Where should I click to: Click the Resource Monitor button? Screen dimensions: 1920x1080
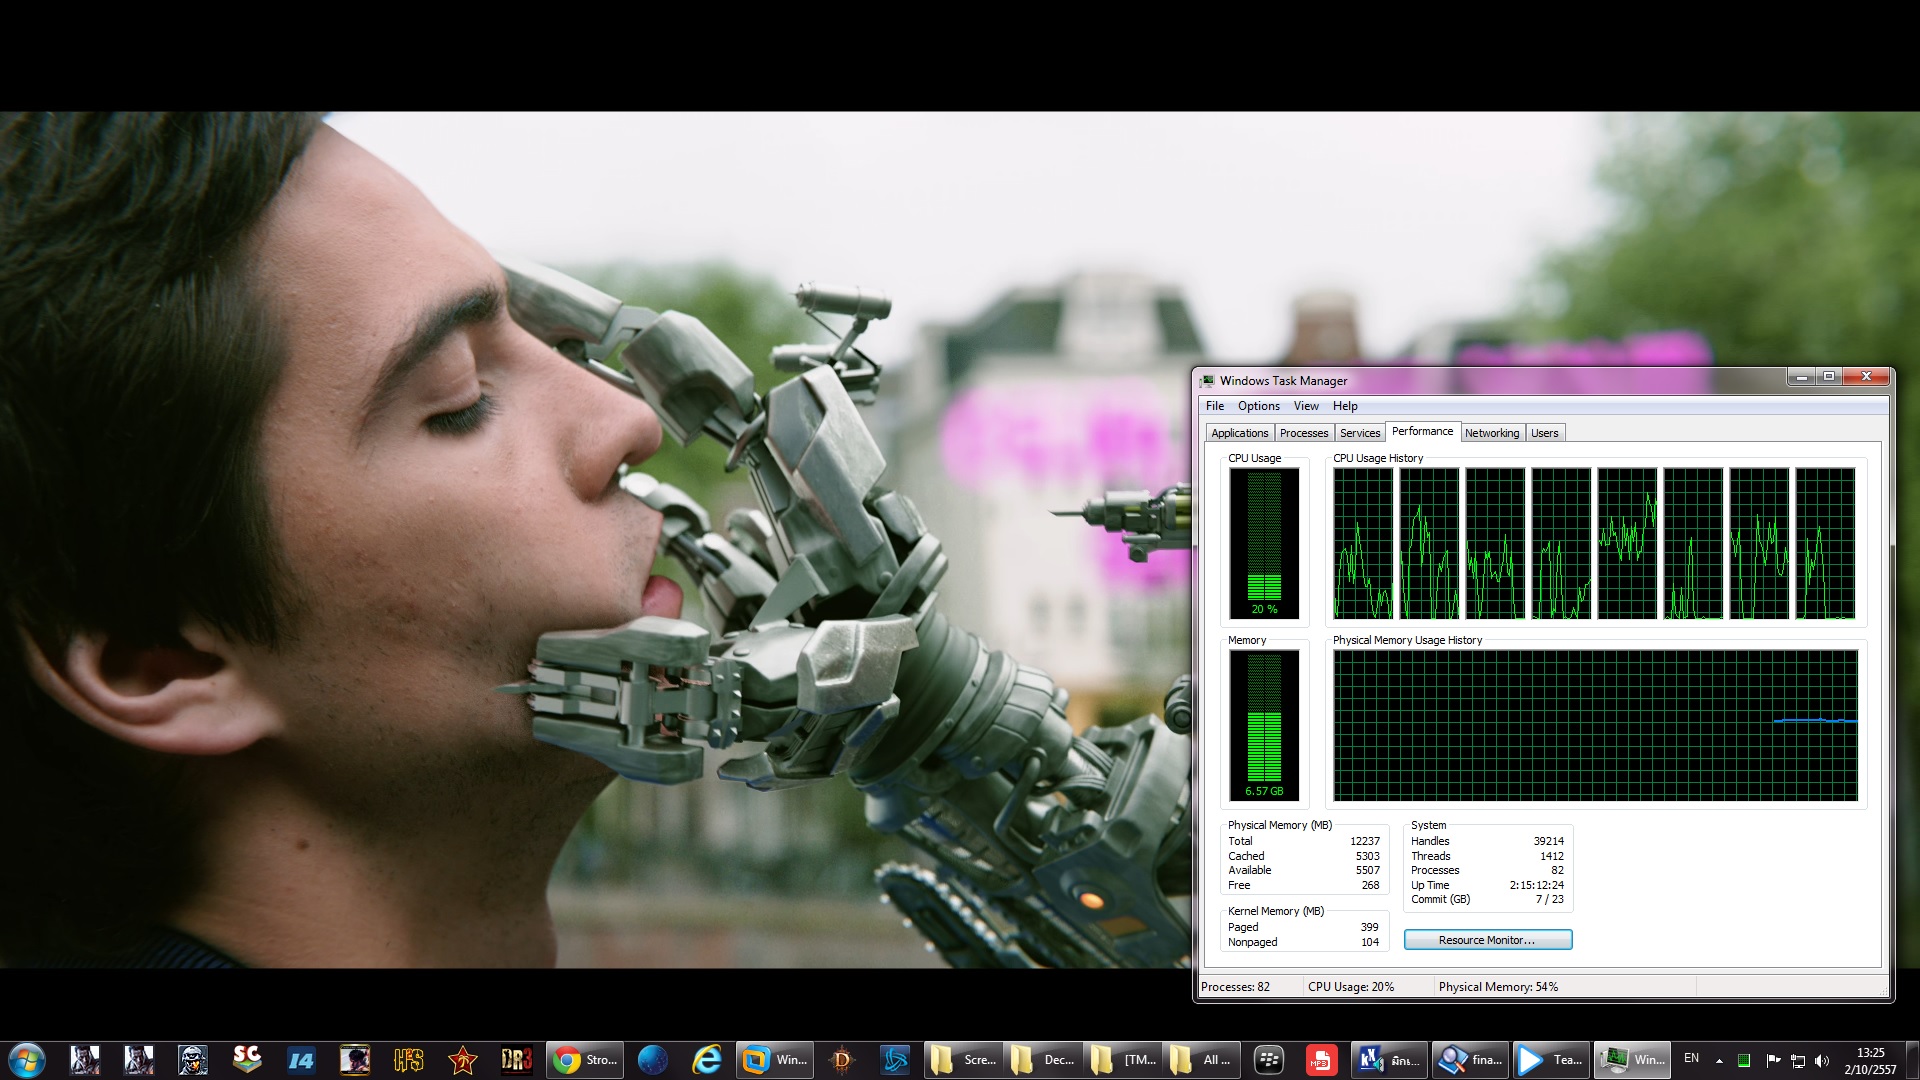click(x=1487, y=940)
